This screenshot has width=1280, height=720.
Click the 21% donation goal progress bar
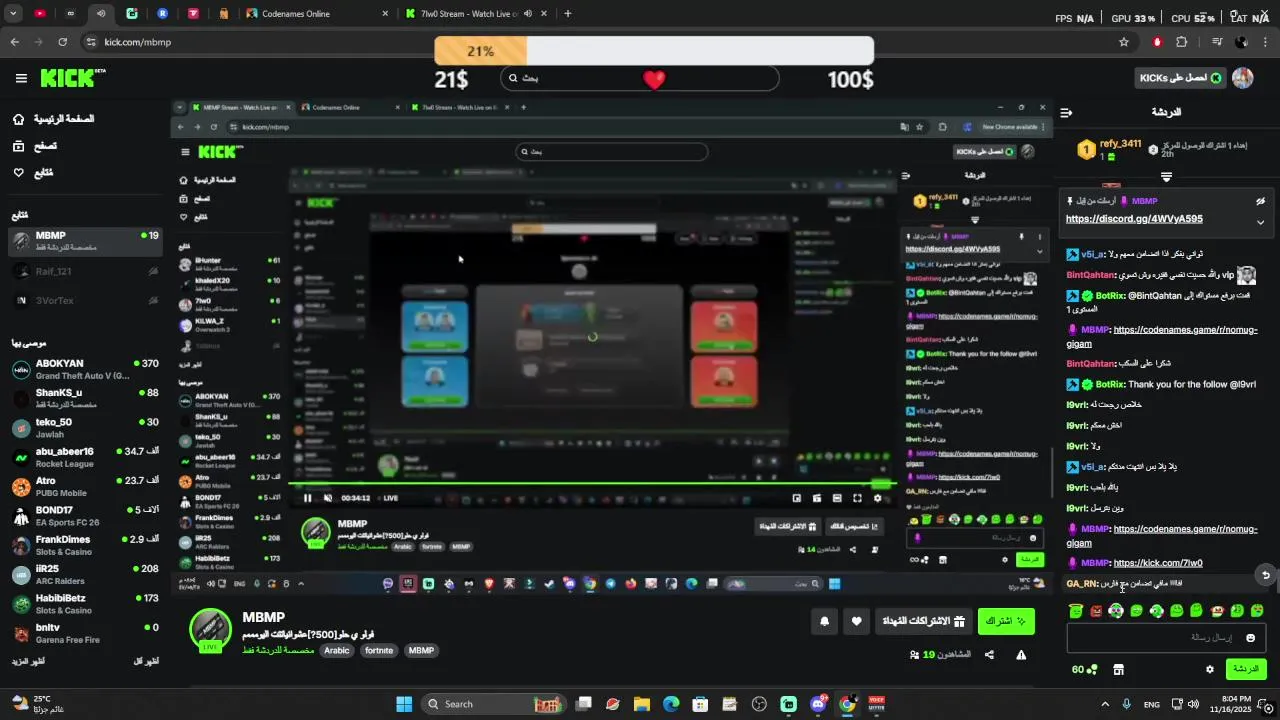click(654, 51)
